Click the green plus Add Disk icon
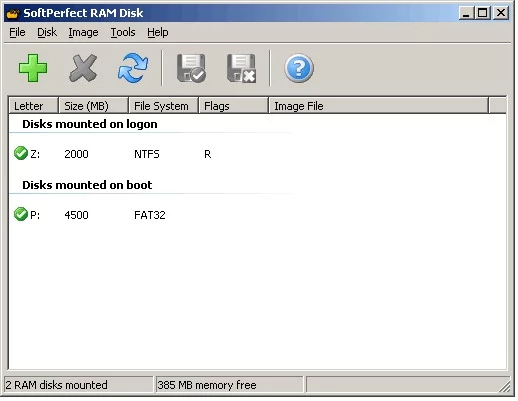This screenshot has width=518, height=401. tap(33, 68)
